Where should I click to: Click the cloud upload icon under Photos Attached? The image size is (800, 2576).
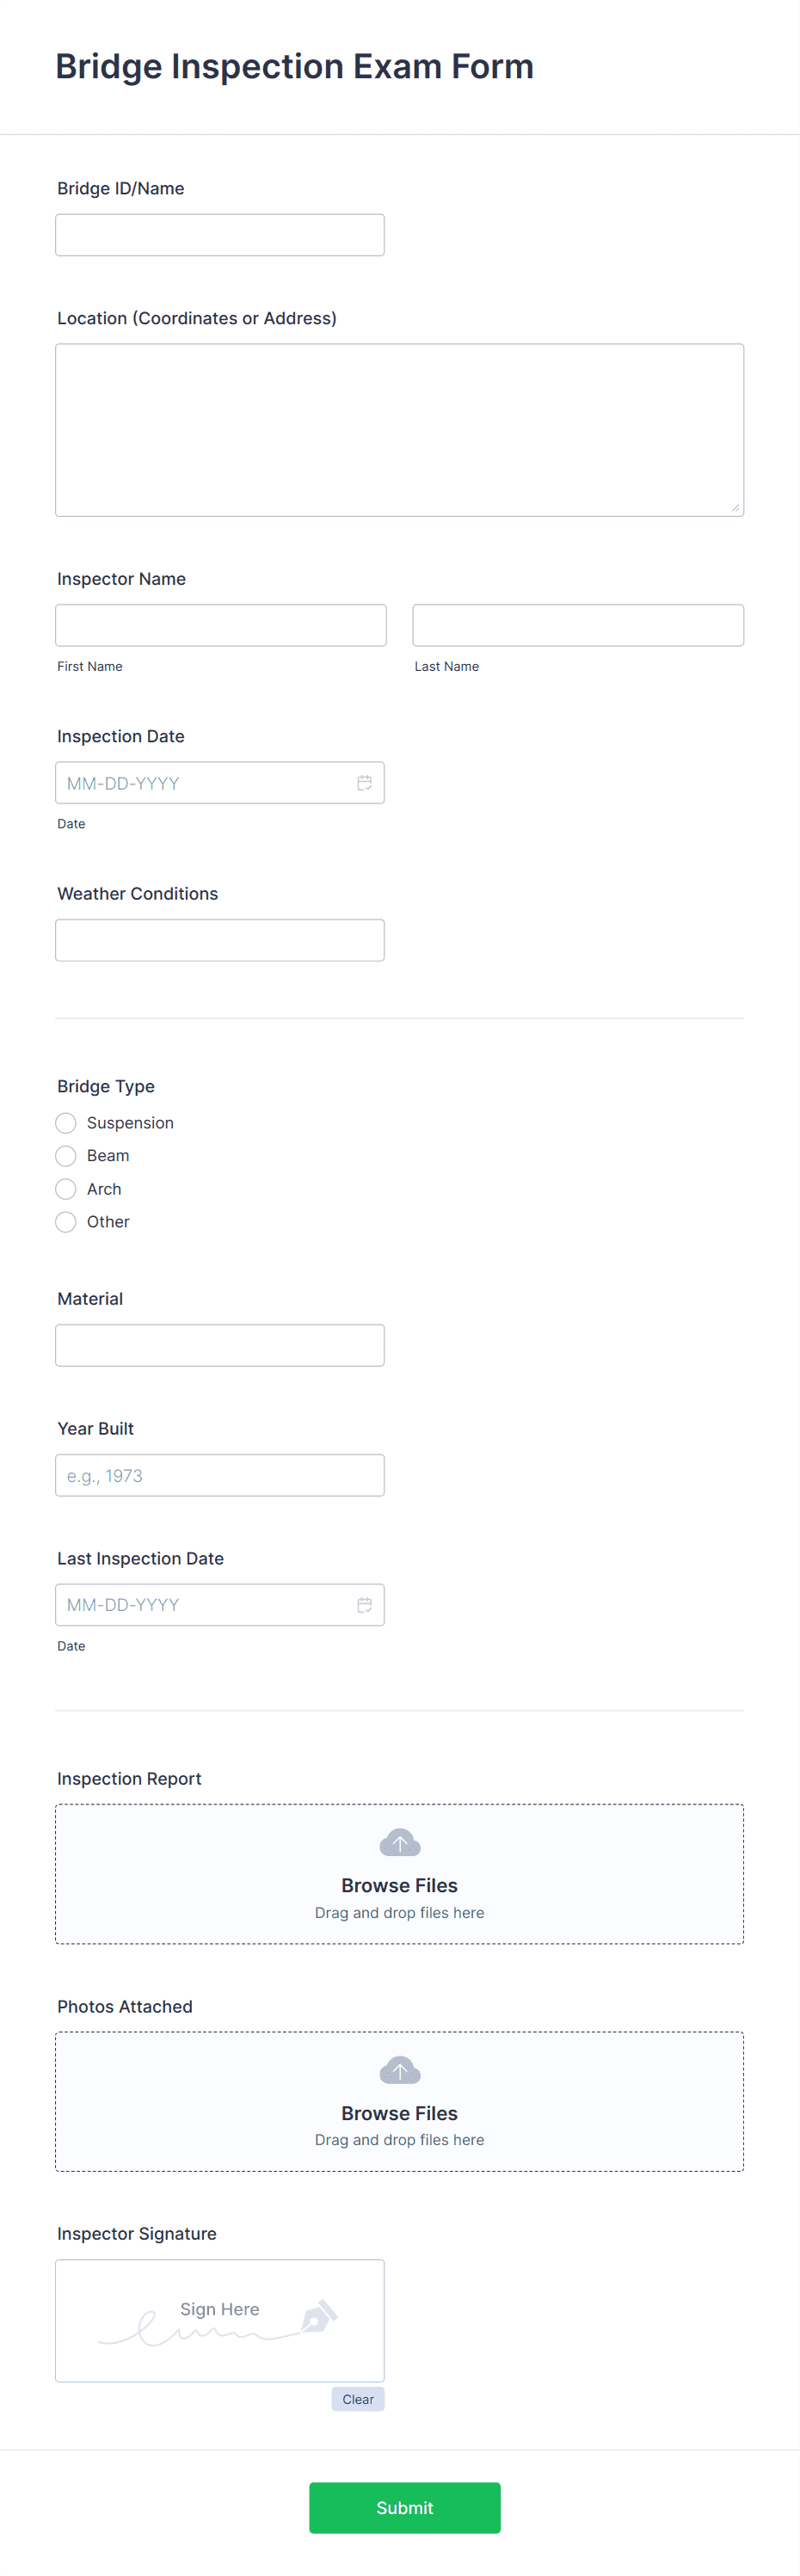(x=399, y=2069)
